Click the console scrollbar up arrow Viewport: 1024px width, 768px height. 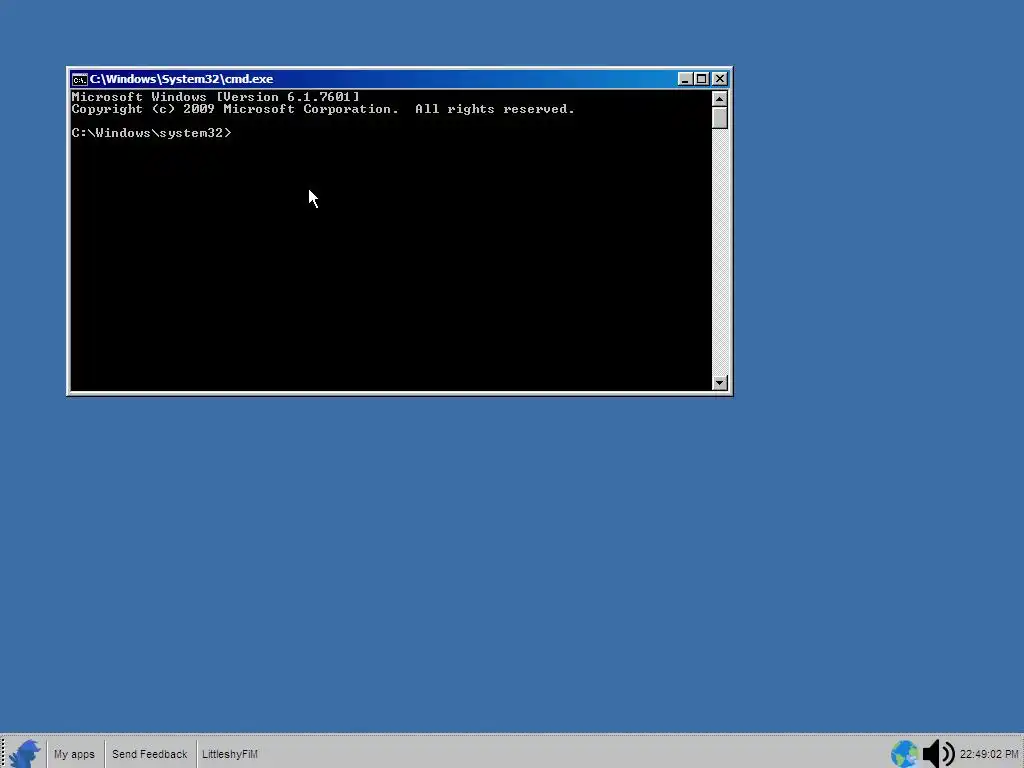pyautogui.click(x=720, y=99)
